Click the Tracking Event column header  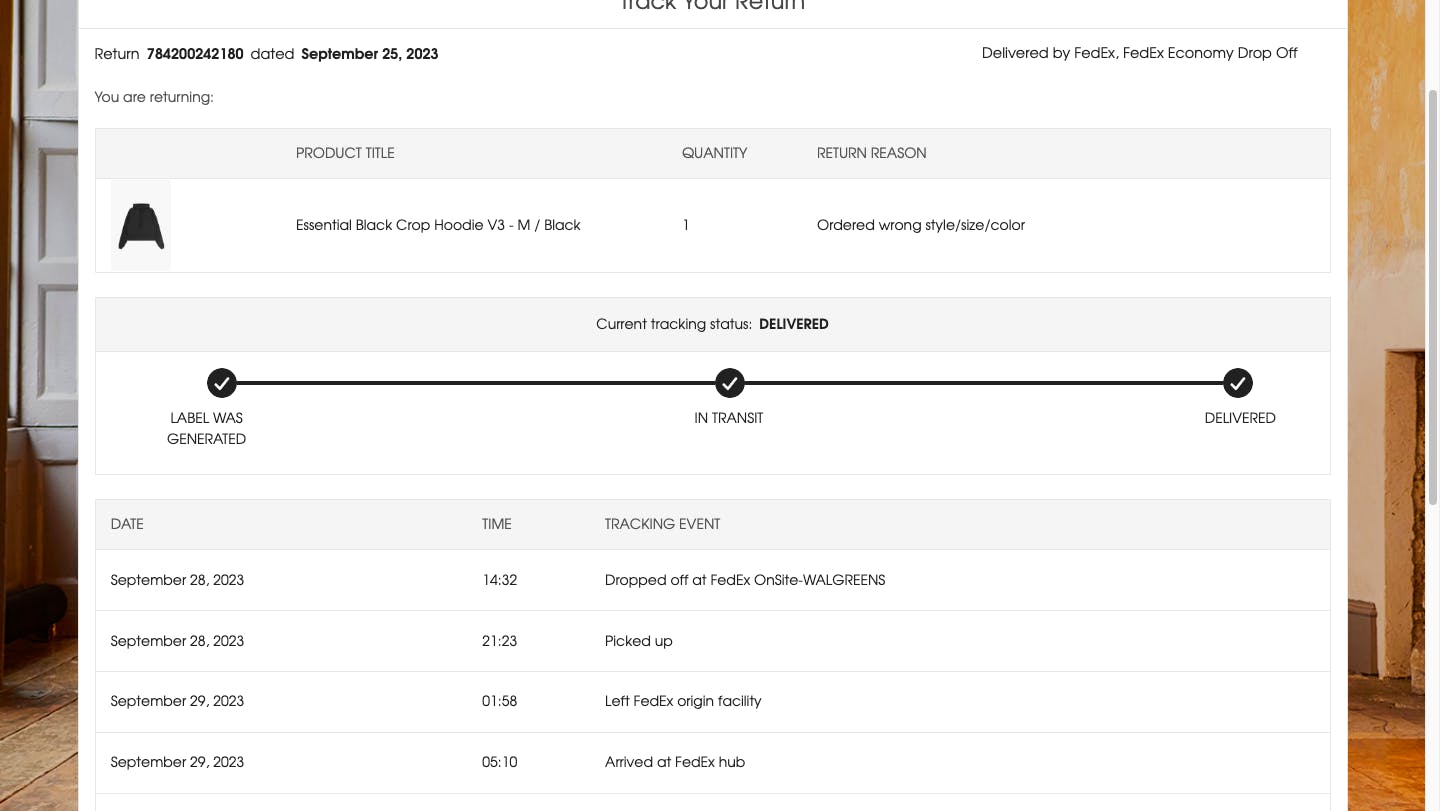click(x=662, y=524)
